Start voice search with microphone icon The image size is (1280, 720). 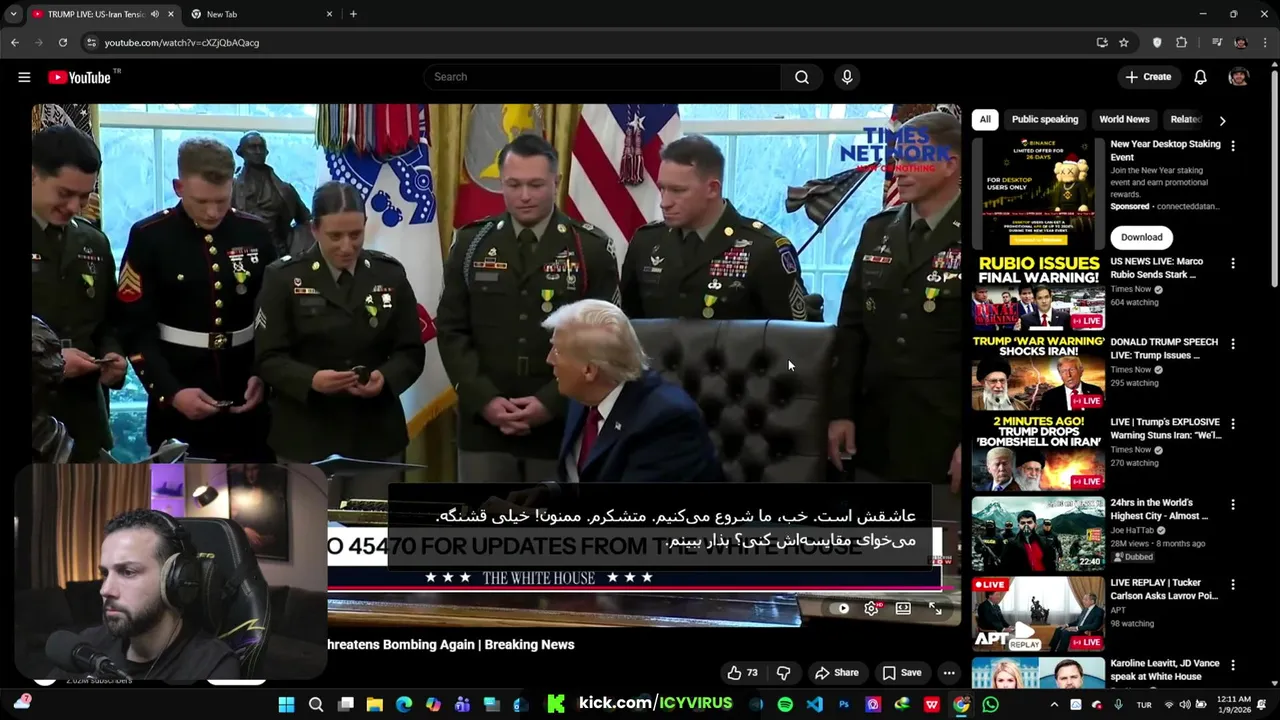point(847,77)
